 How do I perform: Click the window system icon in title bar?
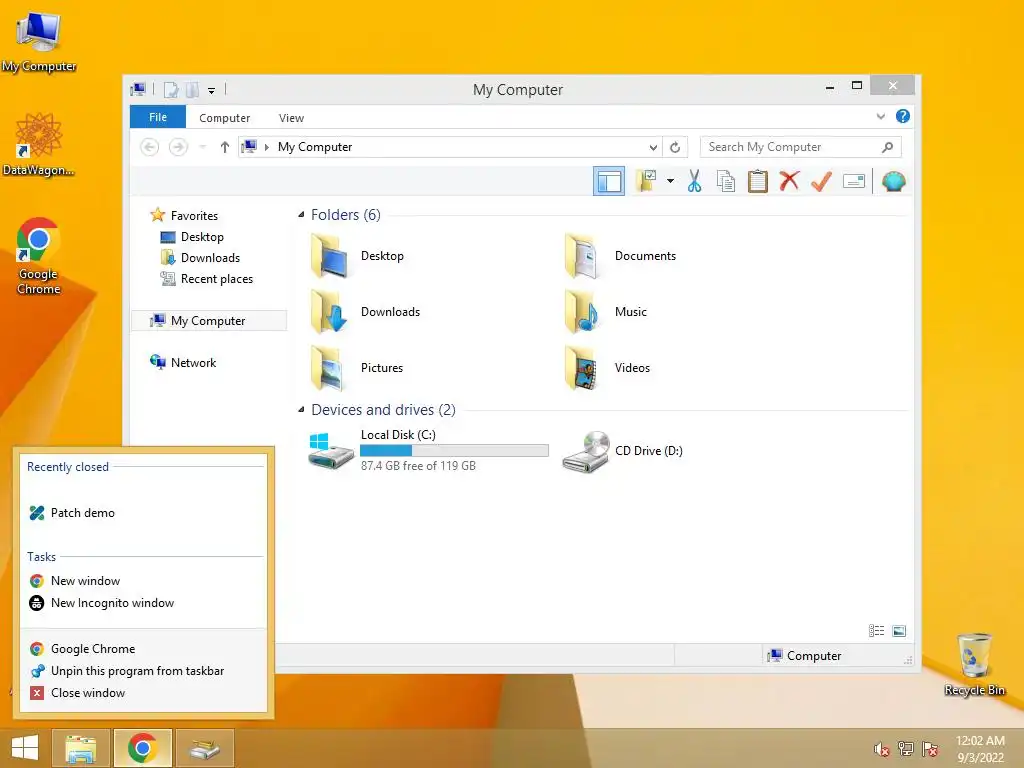(x=138, y=89)
